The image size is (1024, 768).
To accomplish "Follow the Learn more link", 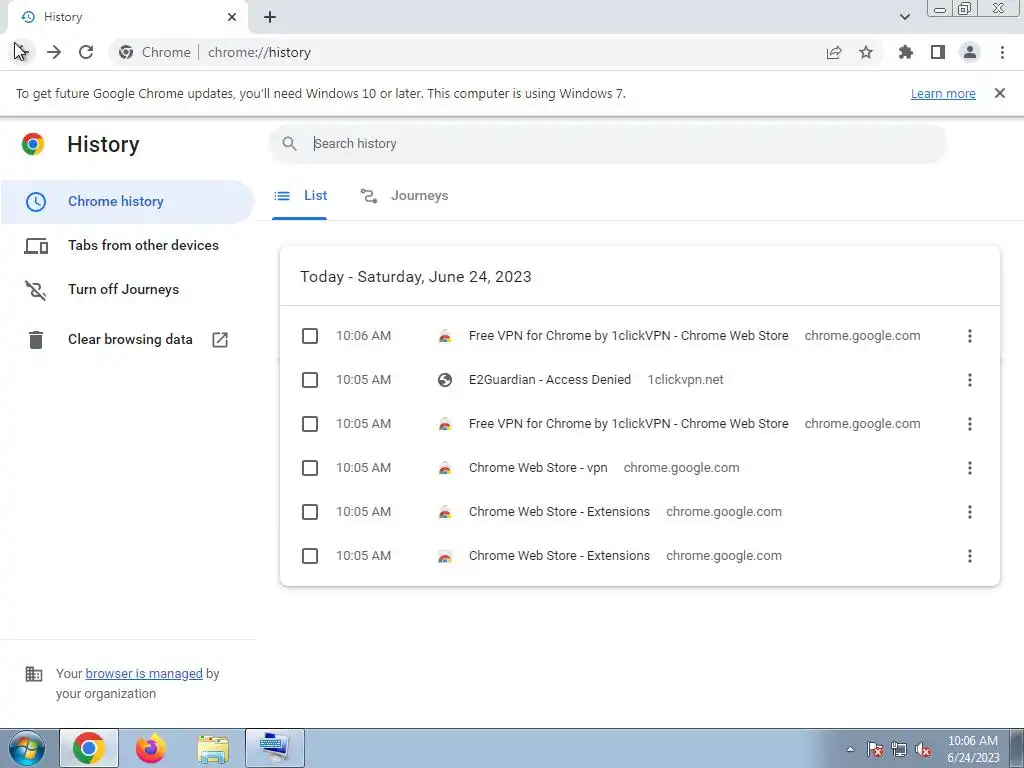I will pyautogui.click(x=943, y=94).
